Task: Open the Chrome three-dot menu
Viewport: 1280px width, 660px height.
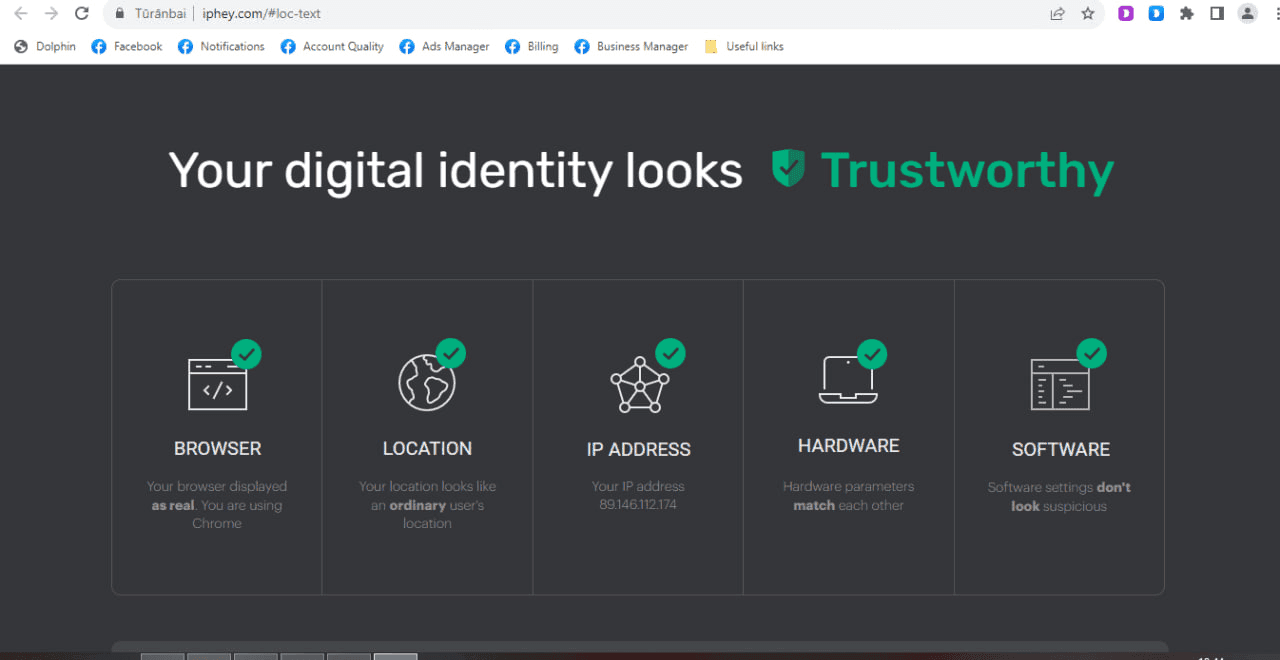Action: coord(1272,14)
